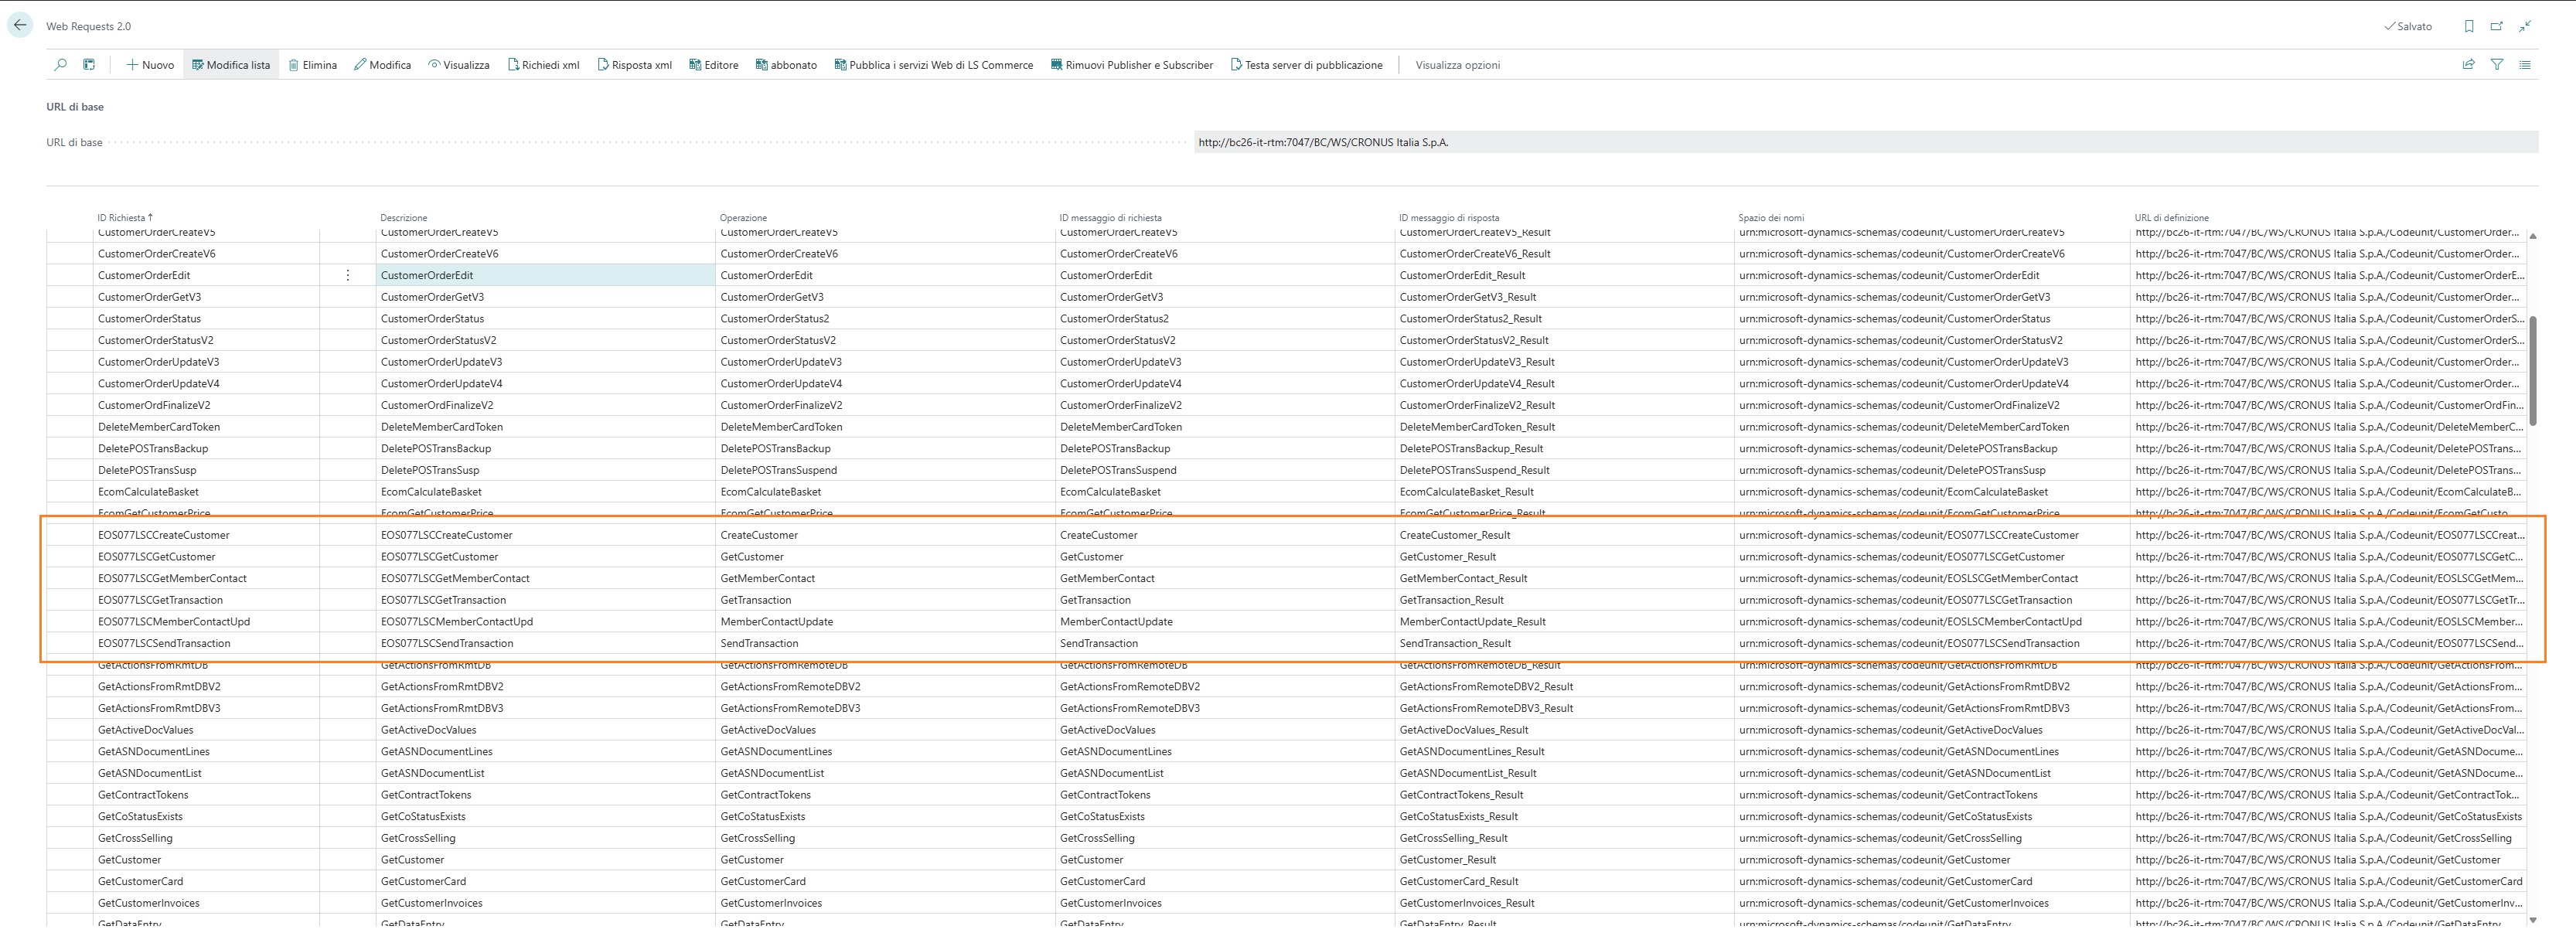Click the URL di base value field
This screenshot has width=2576, height=943.
coord(1866,142)
